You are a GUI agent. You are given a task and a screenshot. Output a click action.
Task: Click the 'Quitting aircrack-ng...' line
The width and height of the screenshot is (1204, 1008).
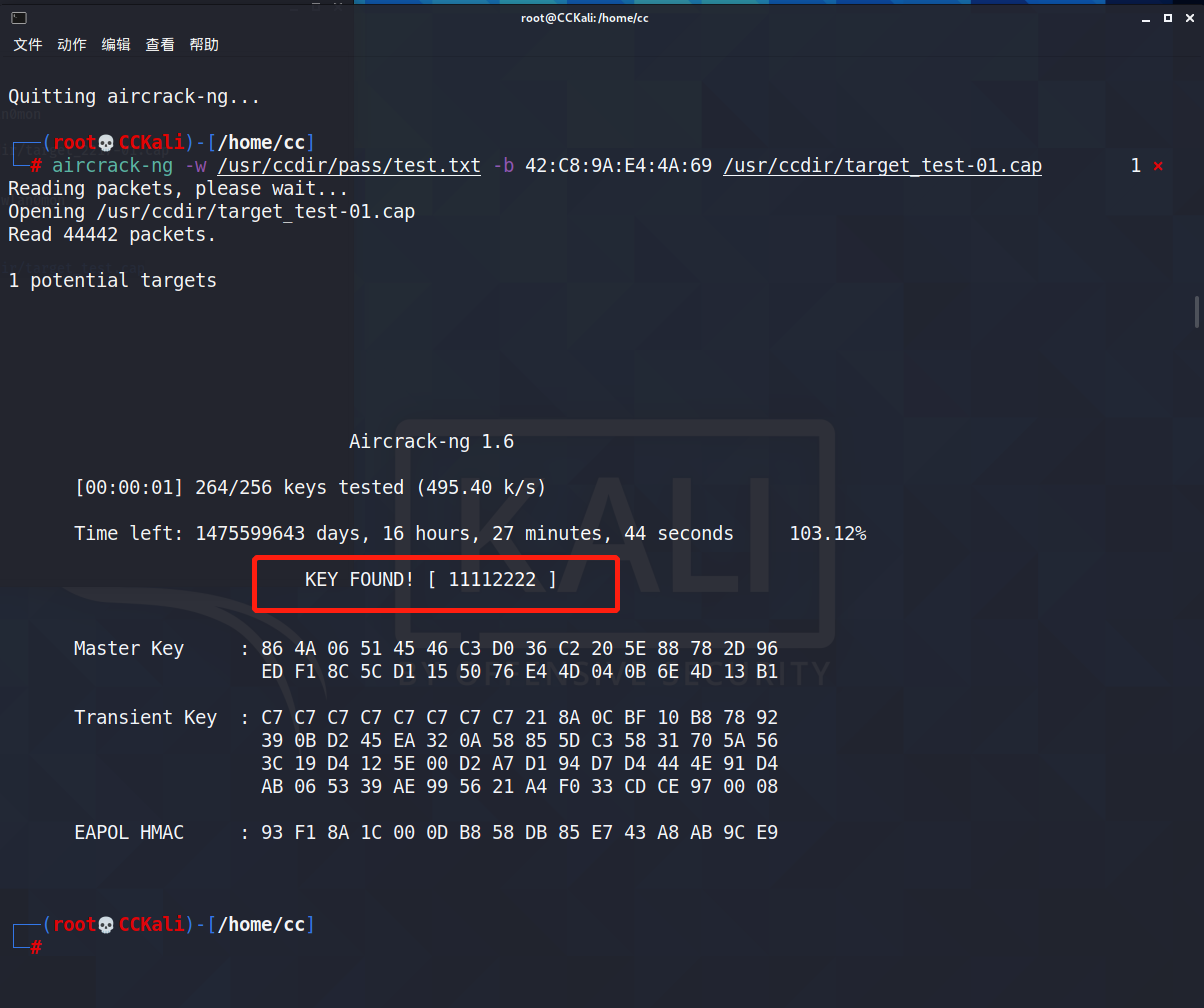coord(134,97)
